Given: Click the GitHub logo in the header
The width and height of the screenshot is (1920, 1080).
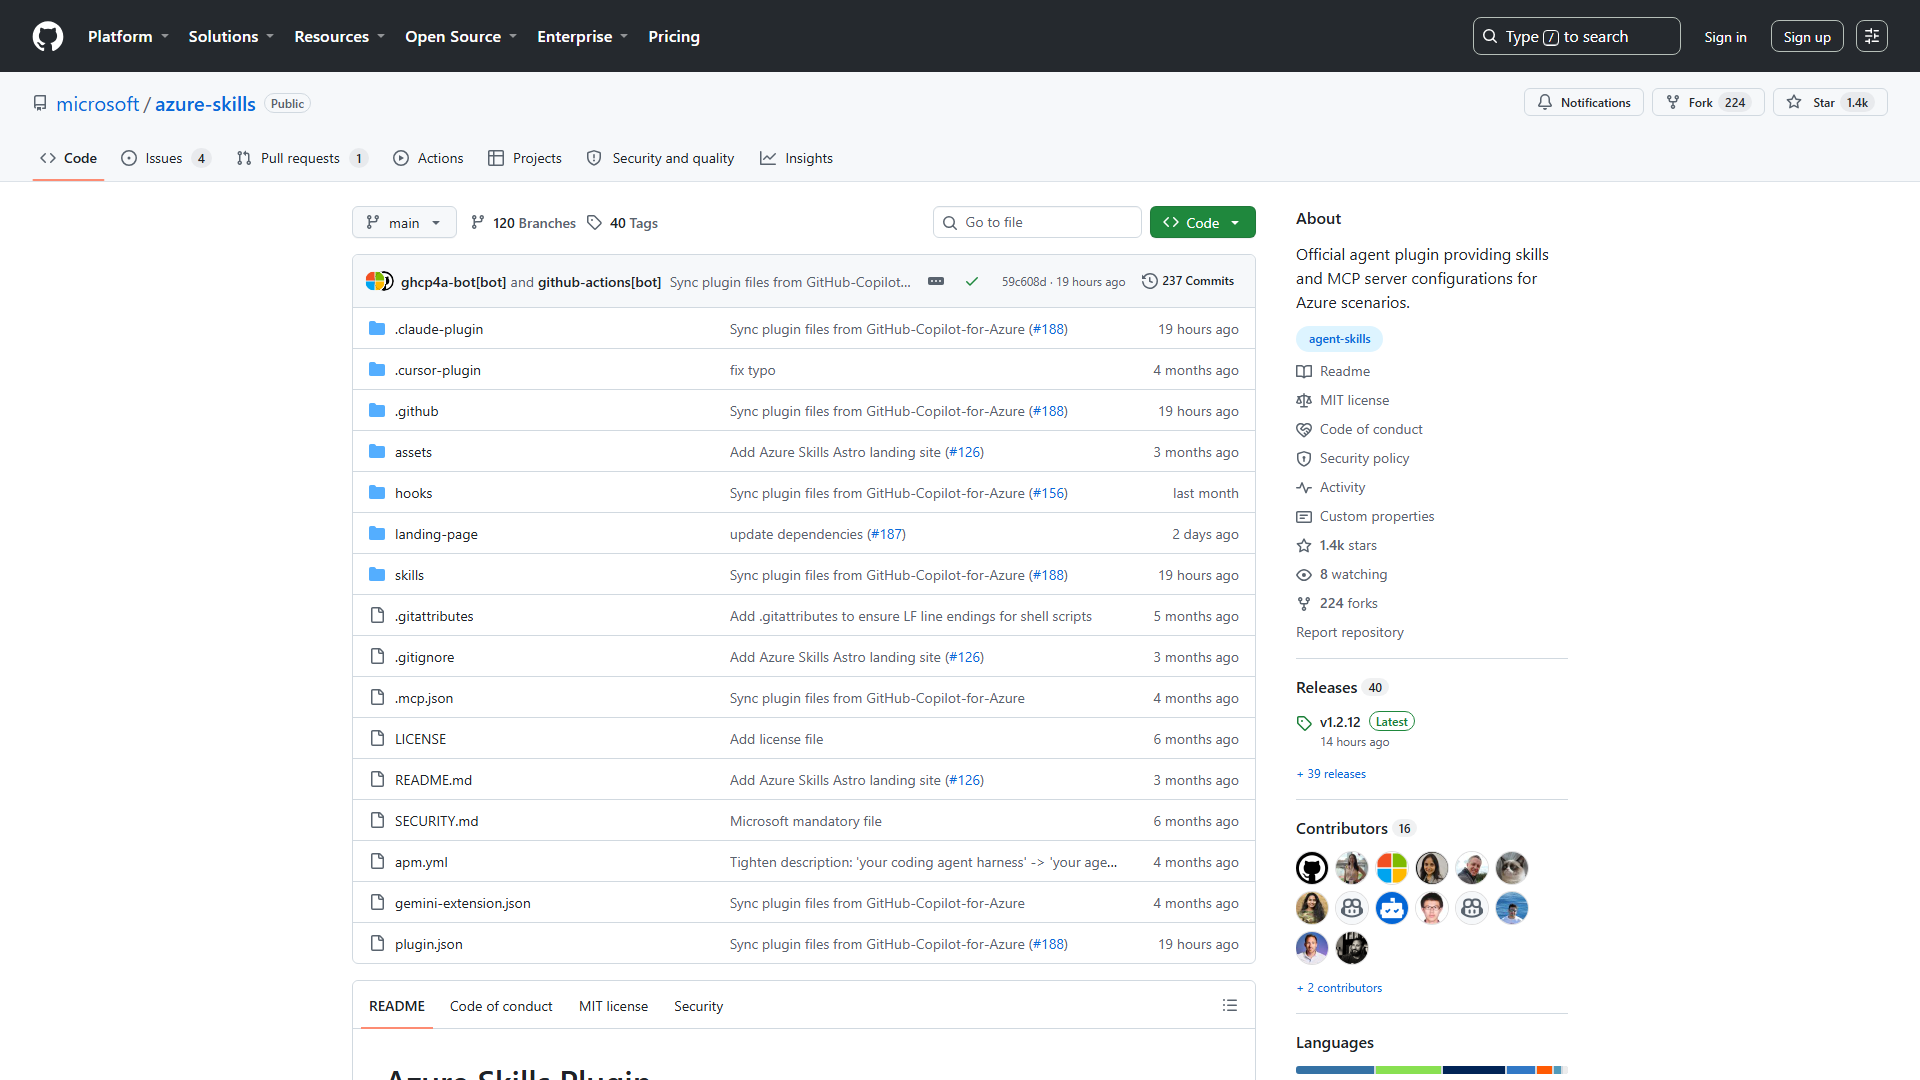Looking at the screenshot, I should coord(48,36).
